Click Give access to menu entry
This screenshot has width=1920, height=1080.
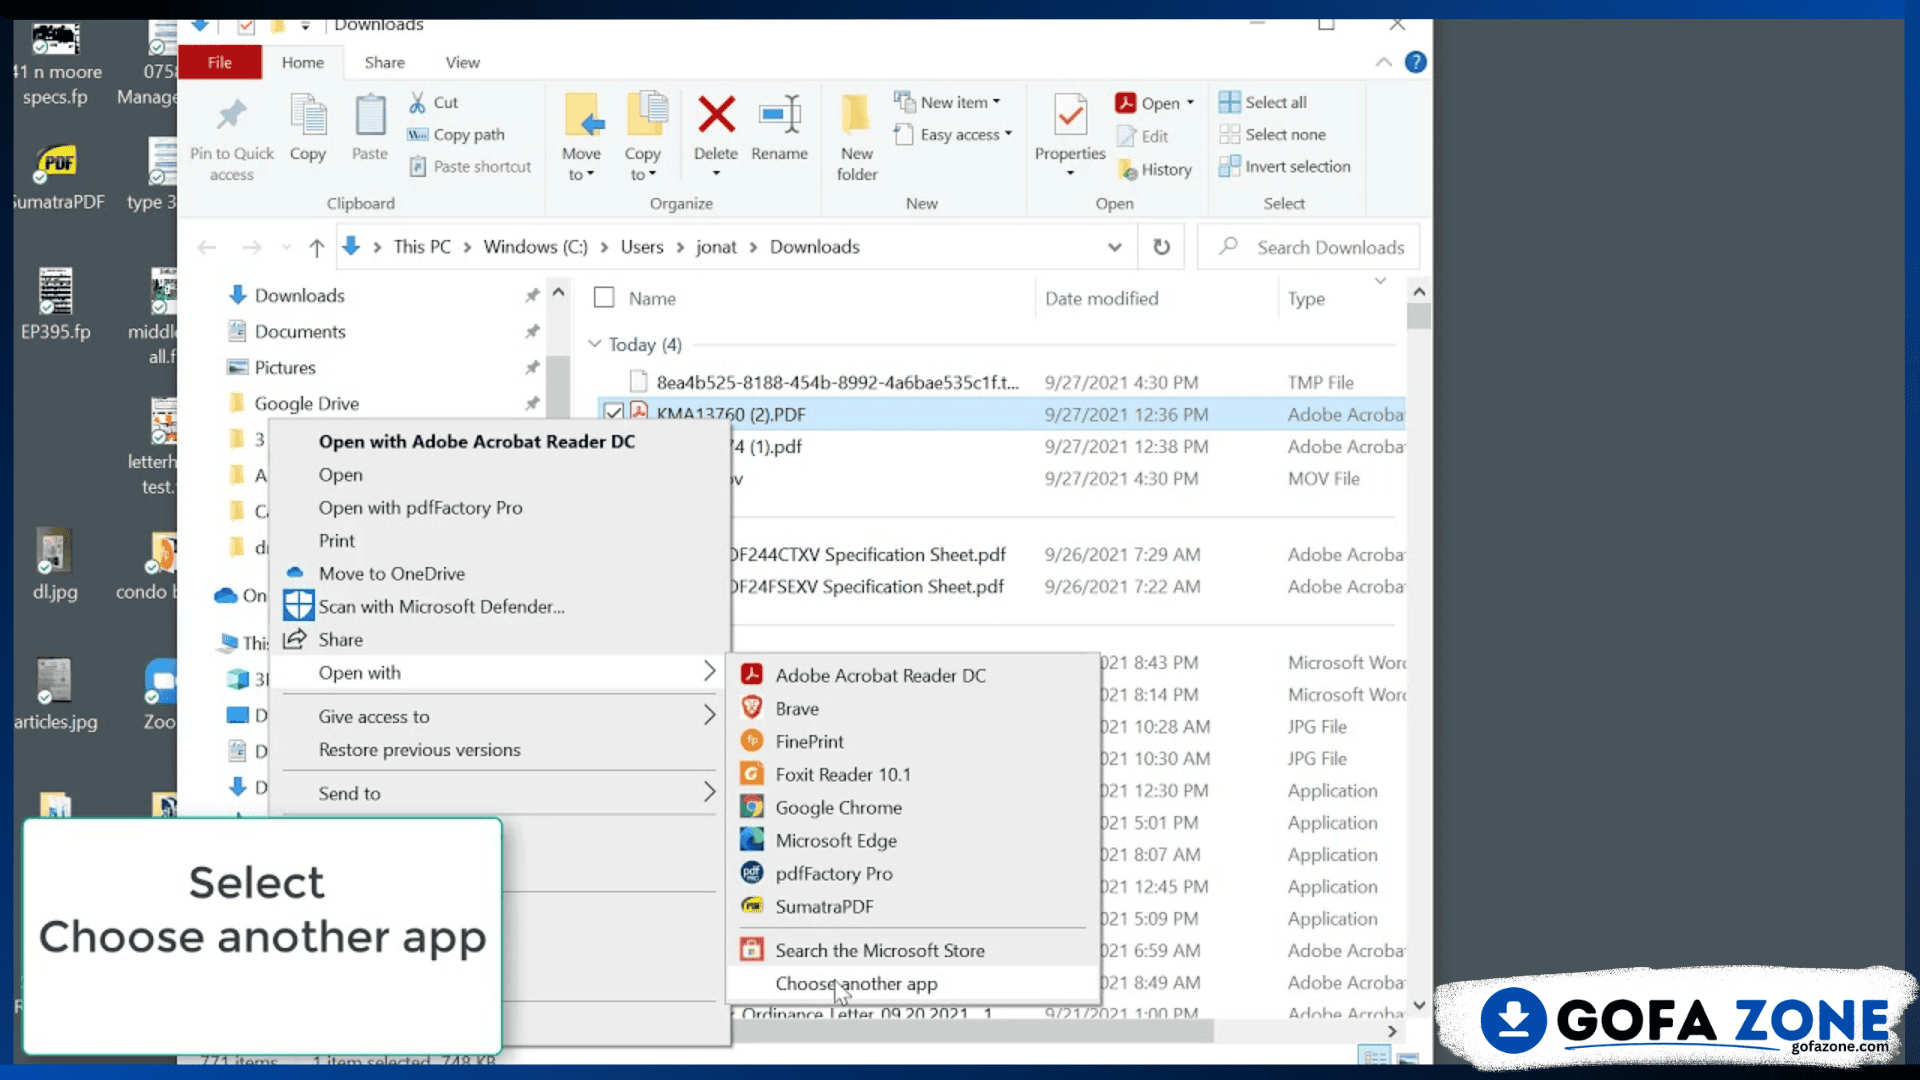(x=500, y=716)
